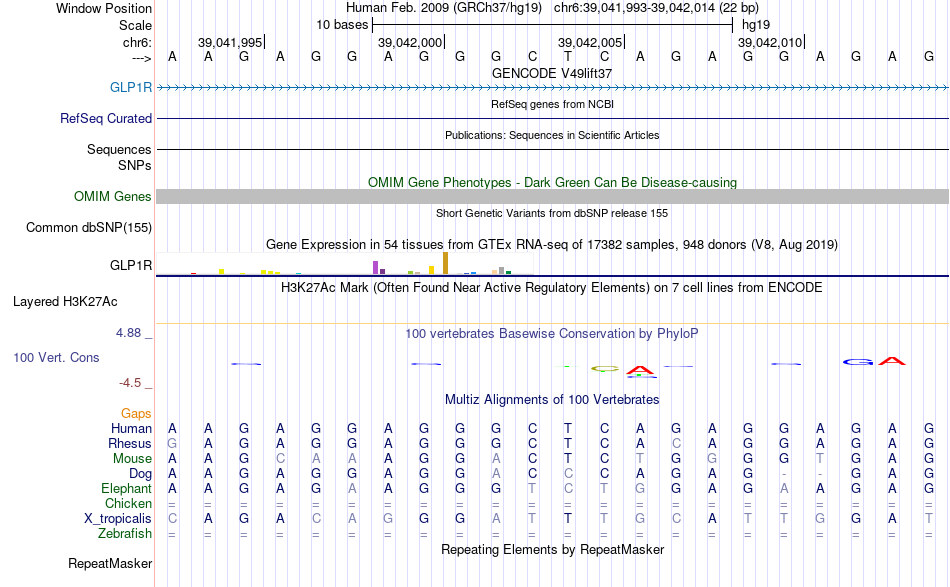Click the 39,042,005 ruler position
The image size is (950, 587).
pos(590,42)
